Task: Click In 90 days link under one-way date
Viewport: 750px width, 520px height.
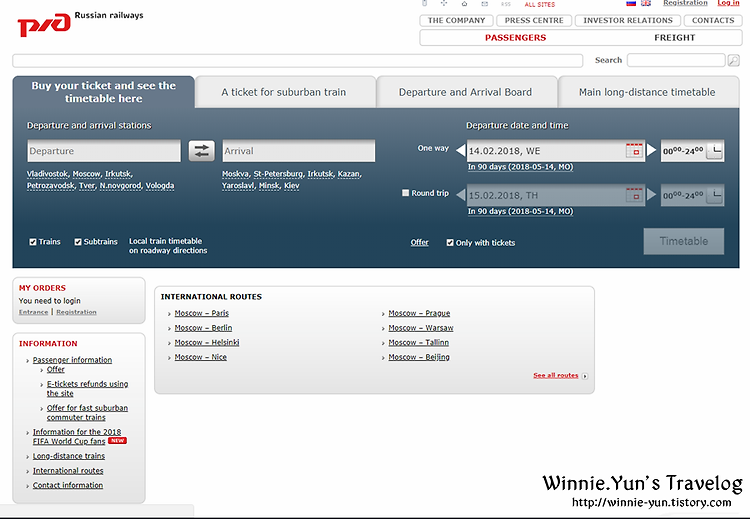Action: (x=520, y=167)
